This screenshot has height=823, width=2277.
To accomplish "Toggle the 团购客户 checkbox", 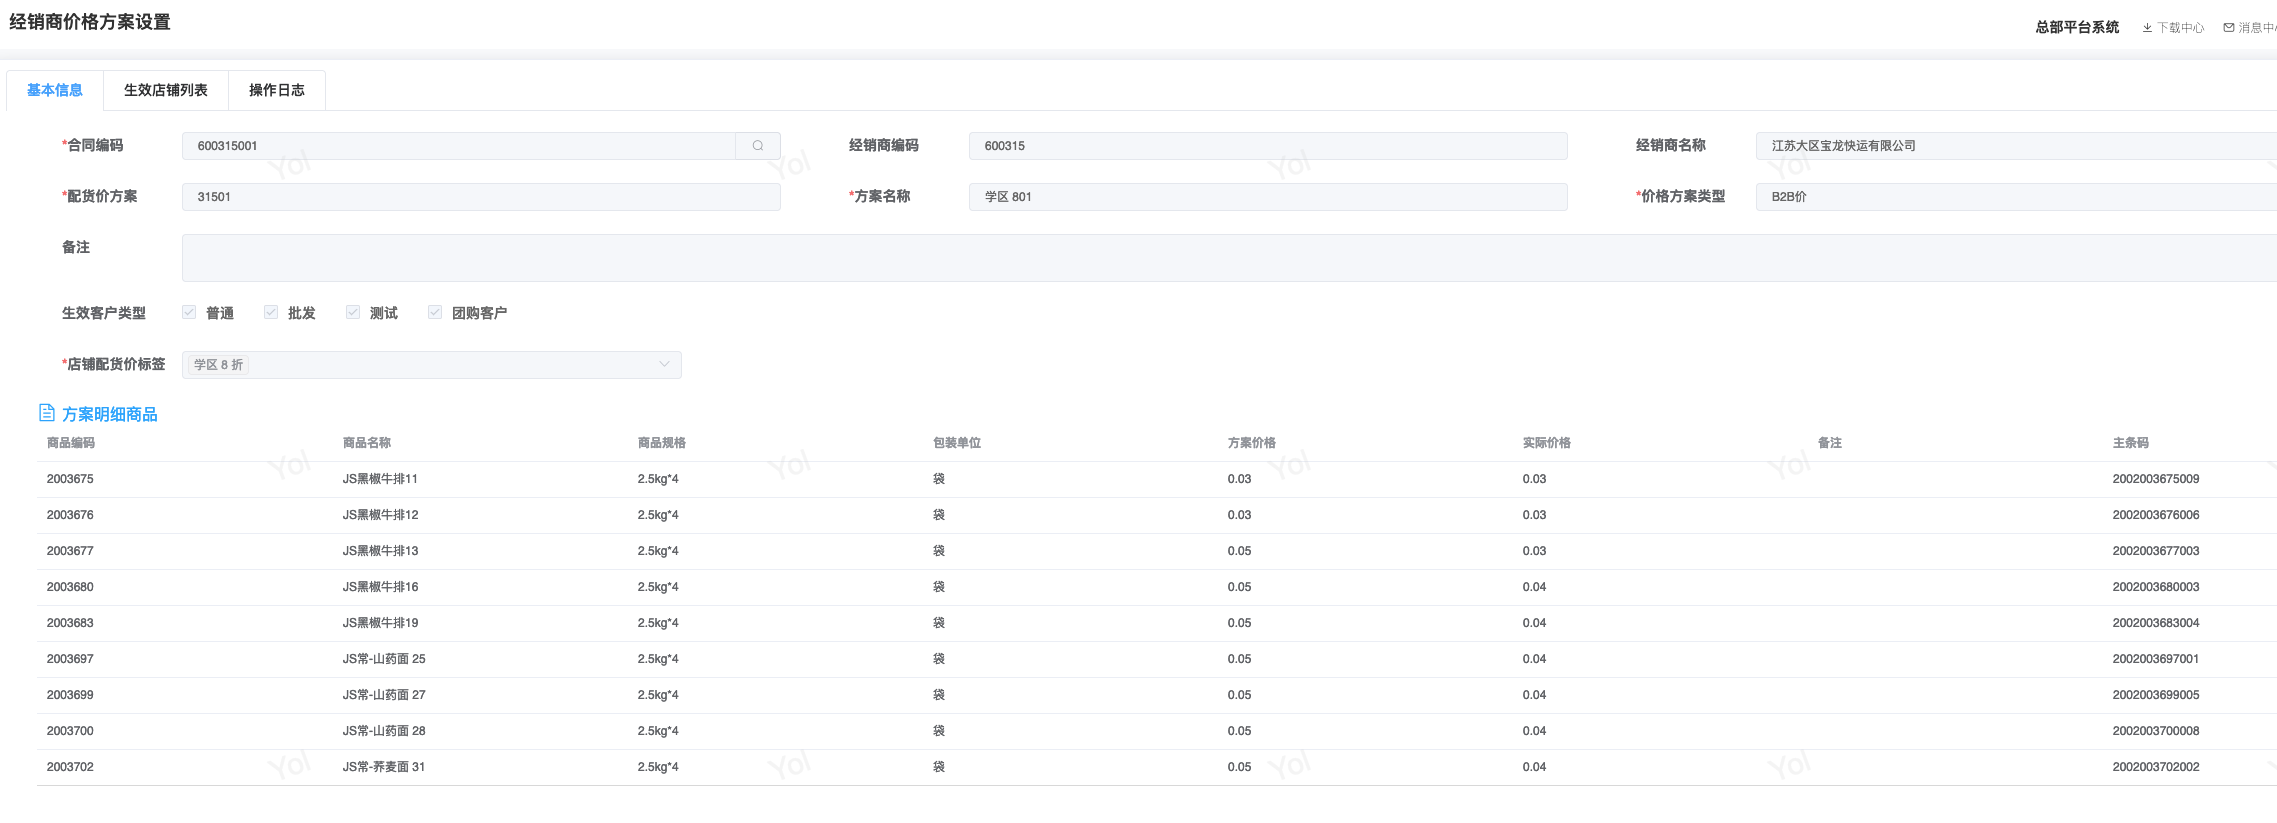I will pyautogui.click(x=435, y=313).
